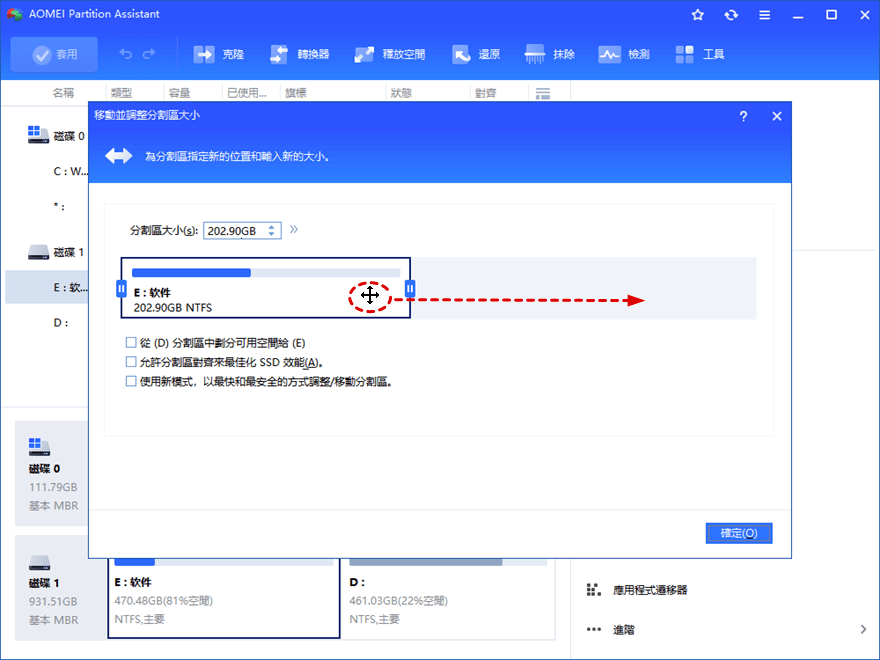Click the help question mark in dialog
The width and height of the screenshot is (880, 660).
[743, 116]
